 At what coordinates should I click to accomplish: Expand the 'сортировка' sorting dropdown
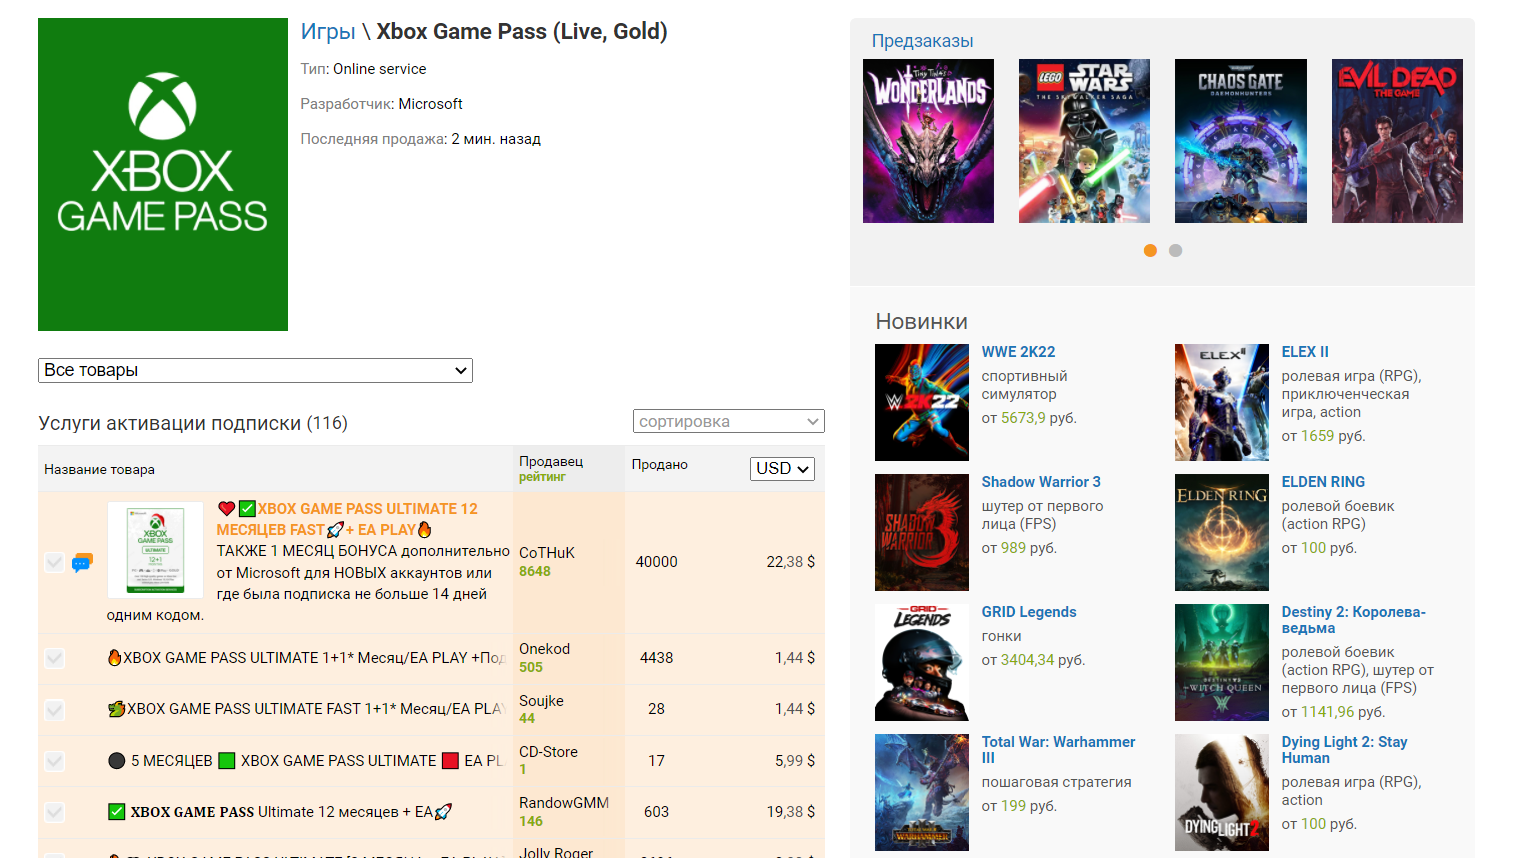coord(728,421)
